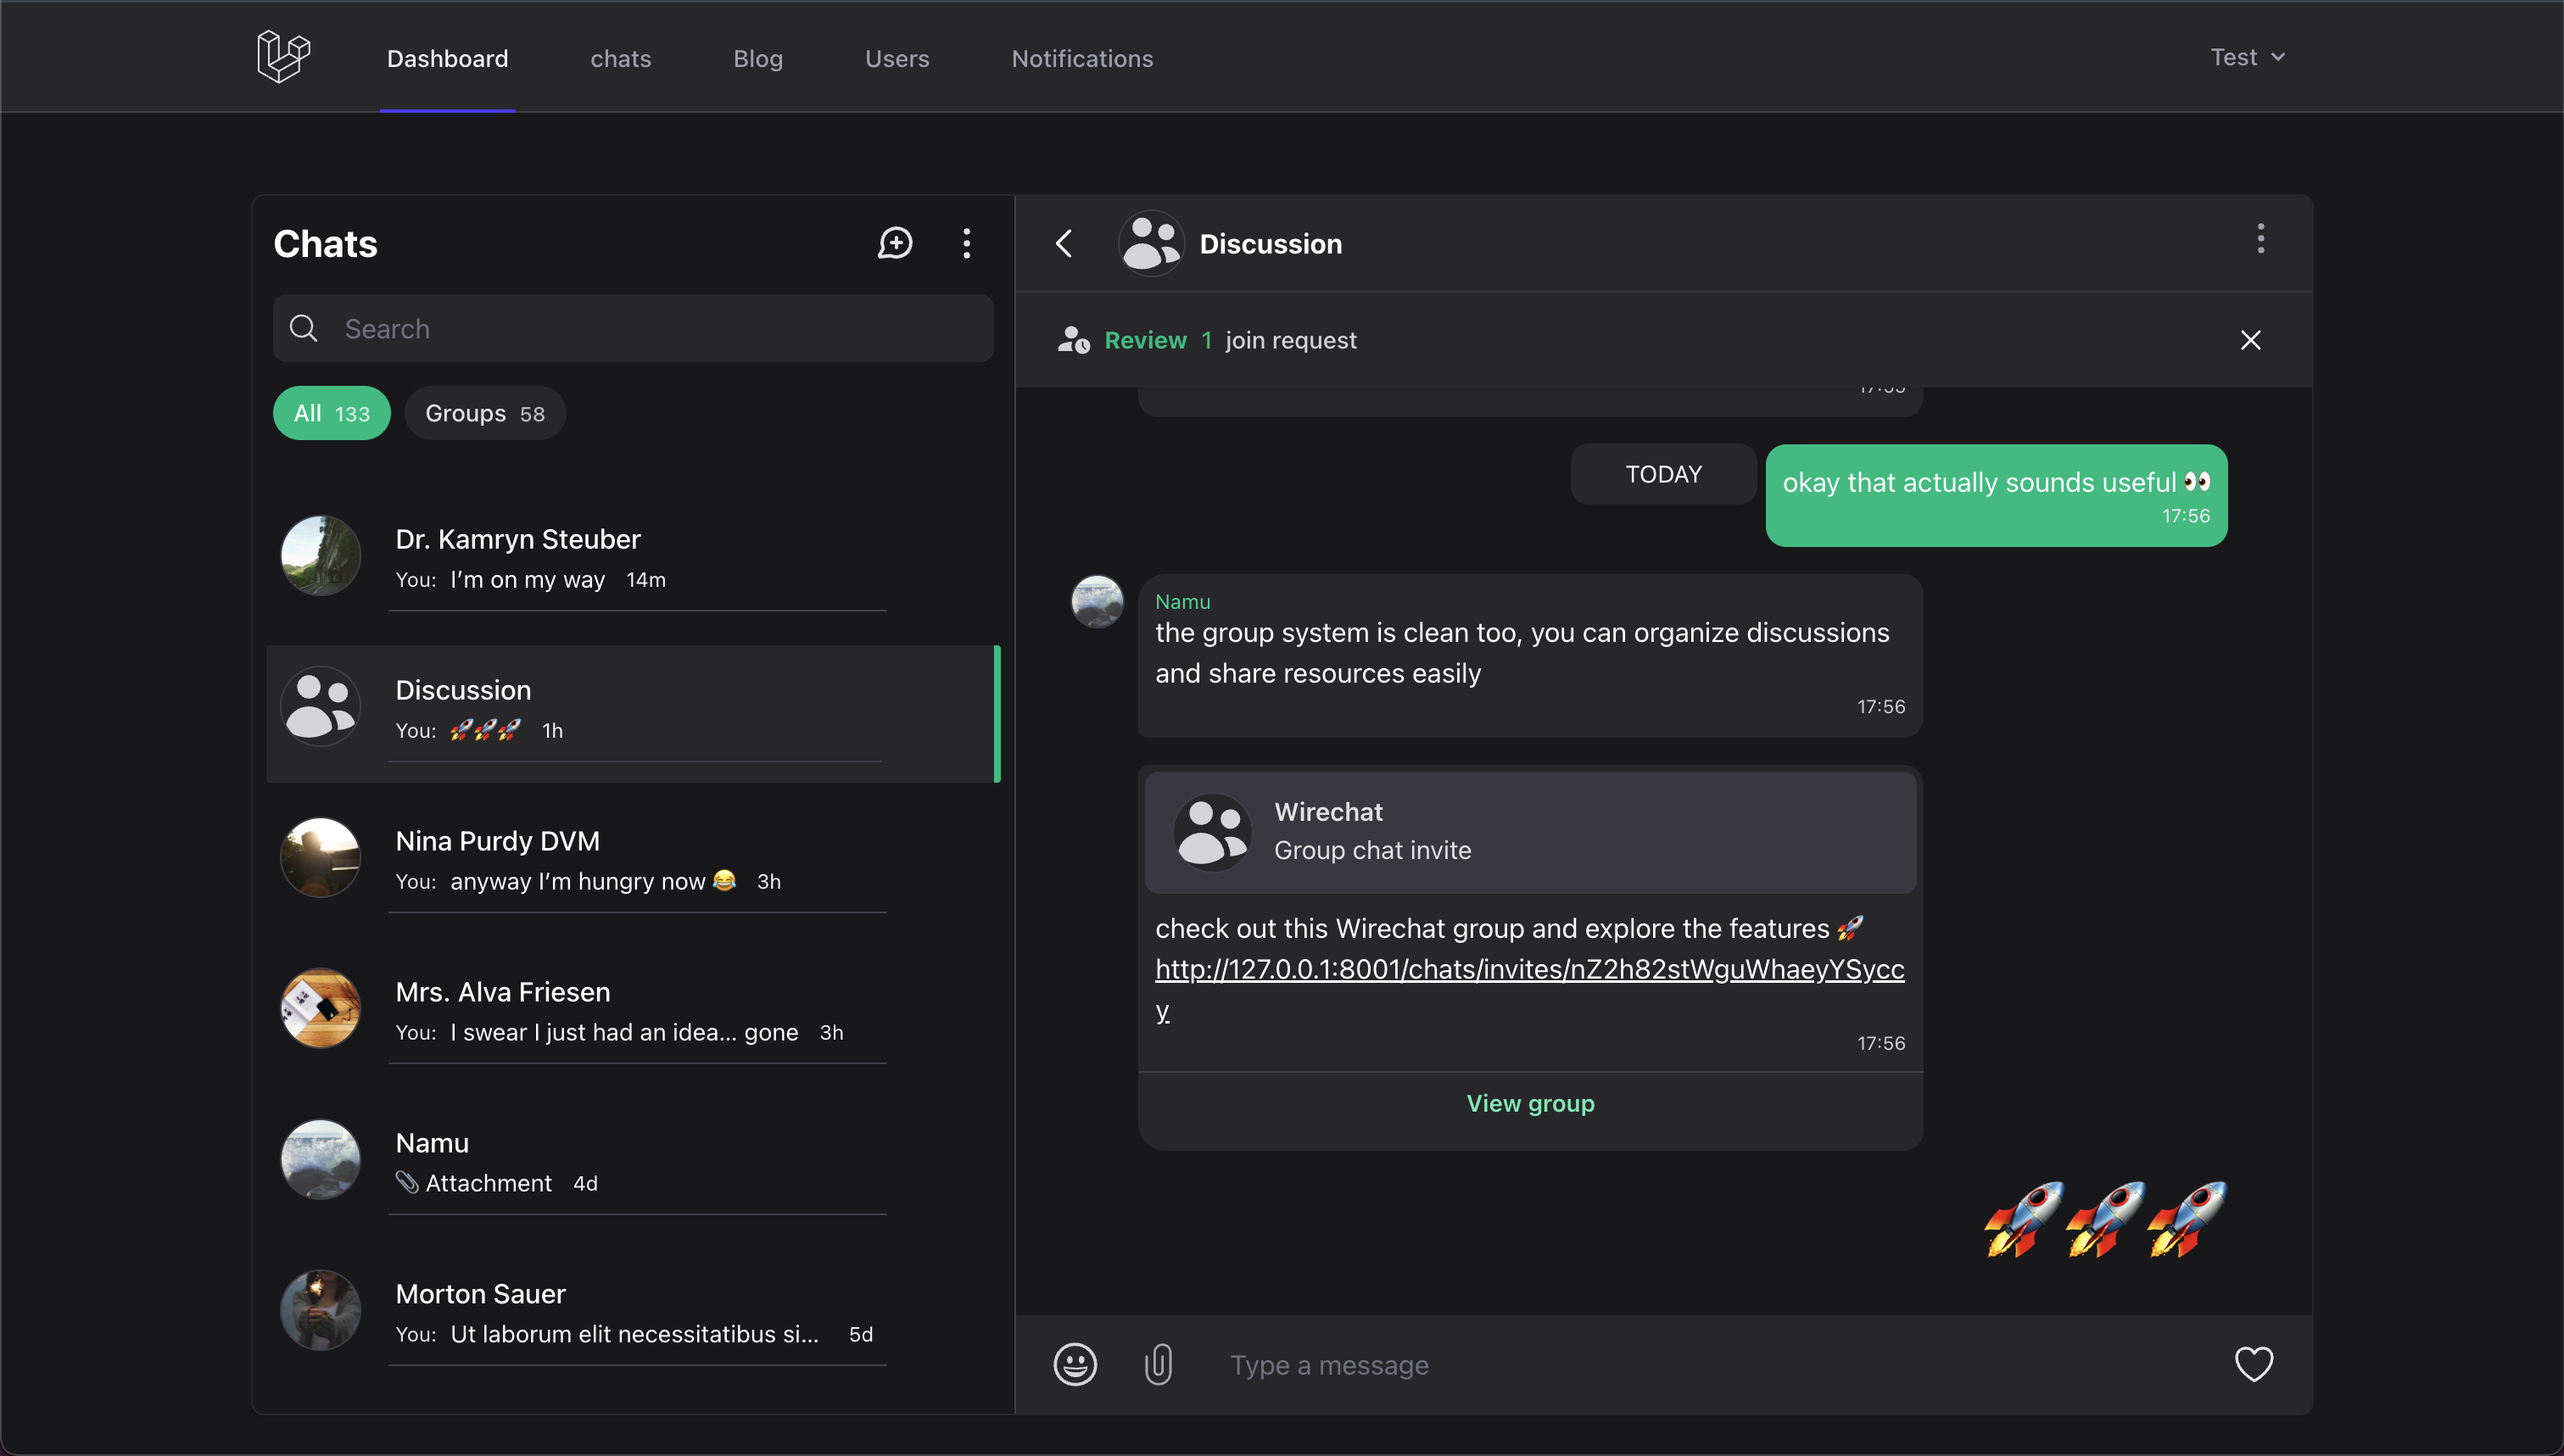Select the All 133 filter
Screen dimensions: 2564x1456
[x=332, y=413]
